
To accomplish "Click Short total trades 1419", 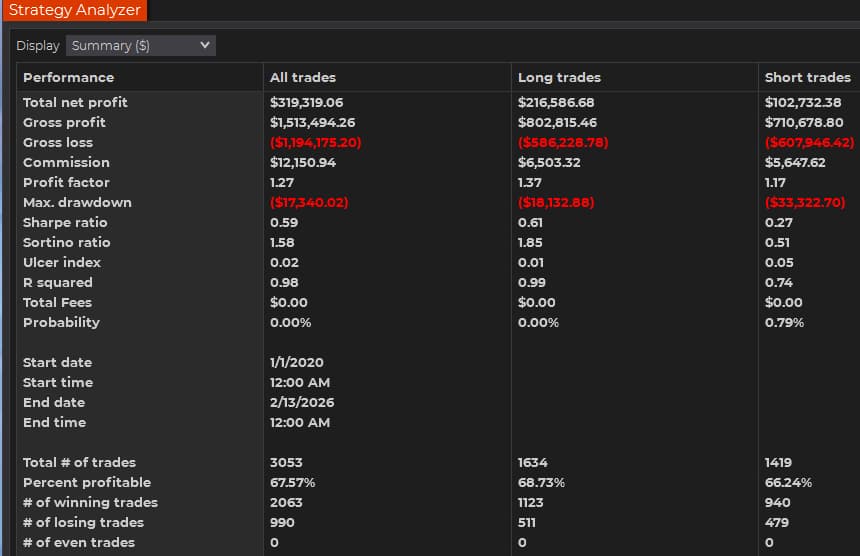I will (x=778, y=462).
